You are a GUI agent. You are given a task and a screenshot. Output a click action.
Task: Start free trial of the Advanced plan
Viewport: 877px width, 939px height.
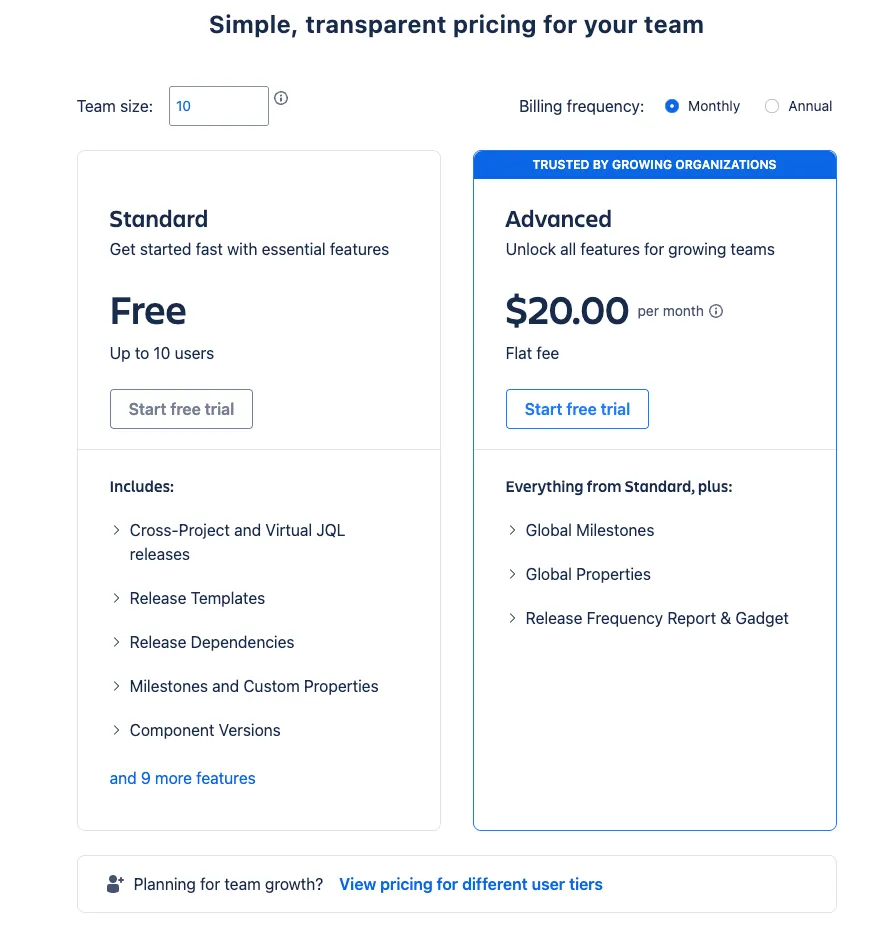tap(577, 408)
